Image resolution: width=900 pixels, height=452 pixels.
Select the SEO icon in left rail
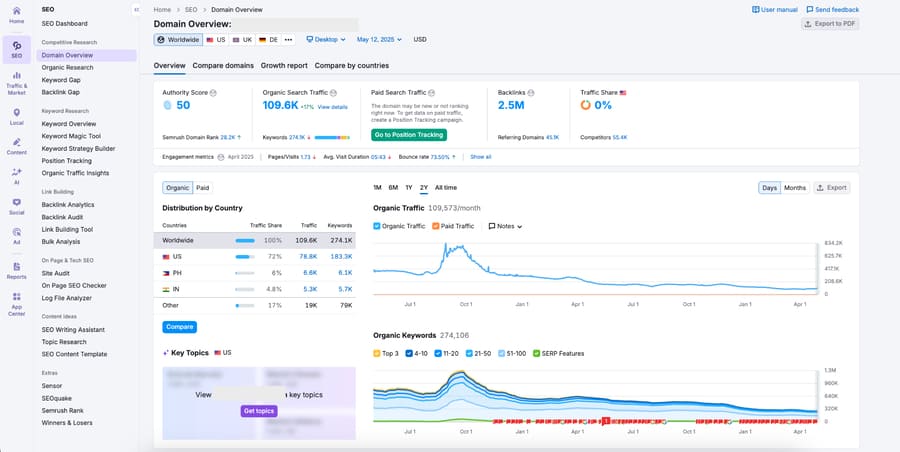point(17,45)
